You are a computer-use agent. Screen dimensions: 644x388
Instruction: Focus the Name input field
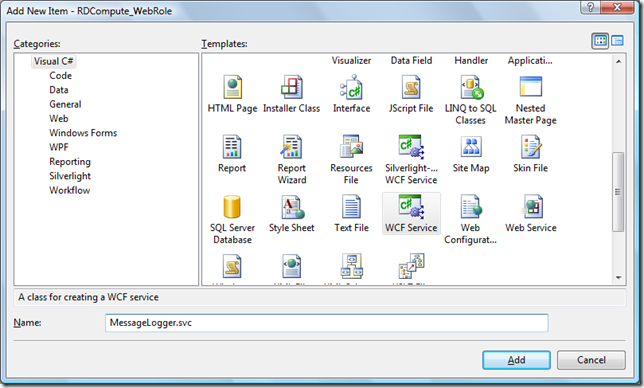[327, 323]
